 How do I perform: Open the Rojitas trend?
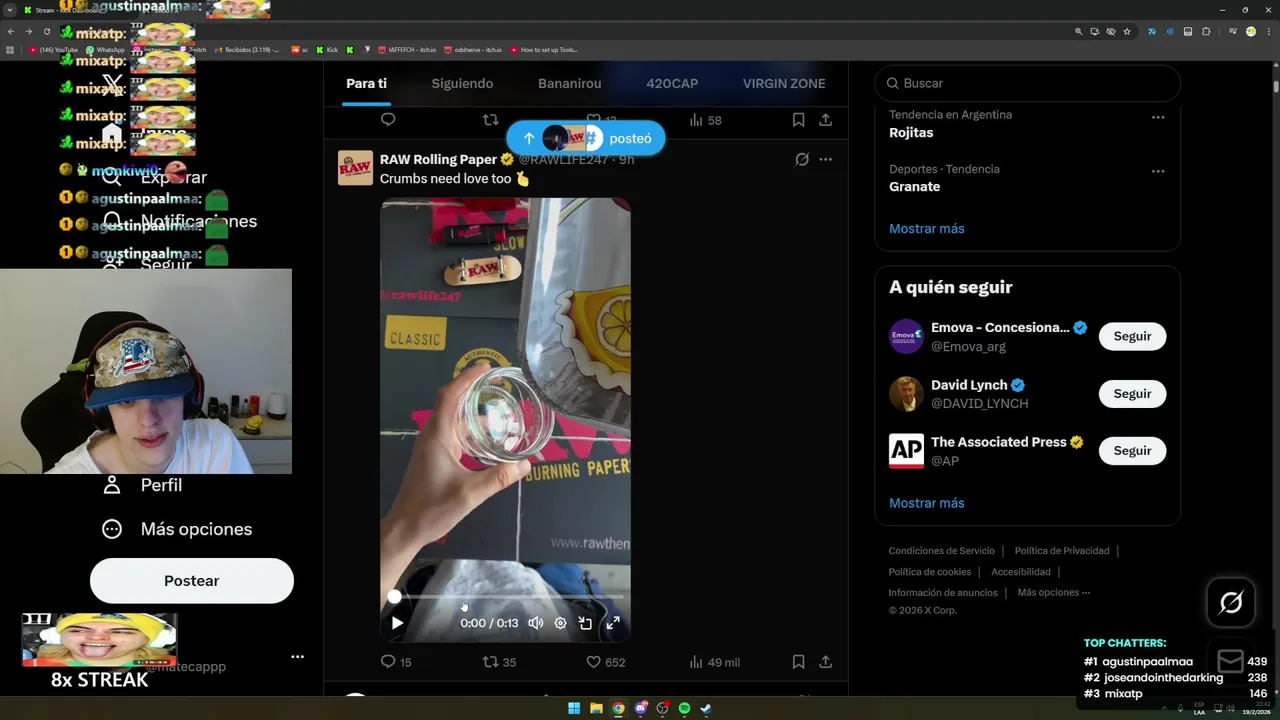click(911, 133)
